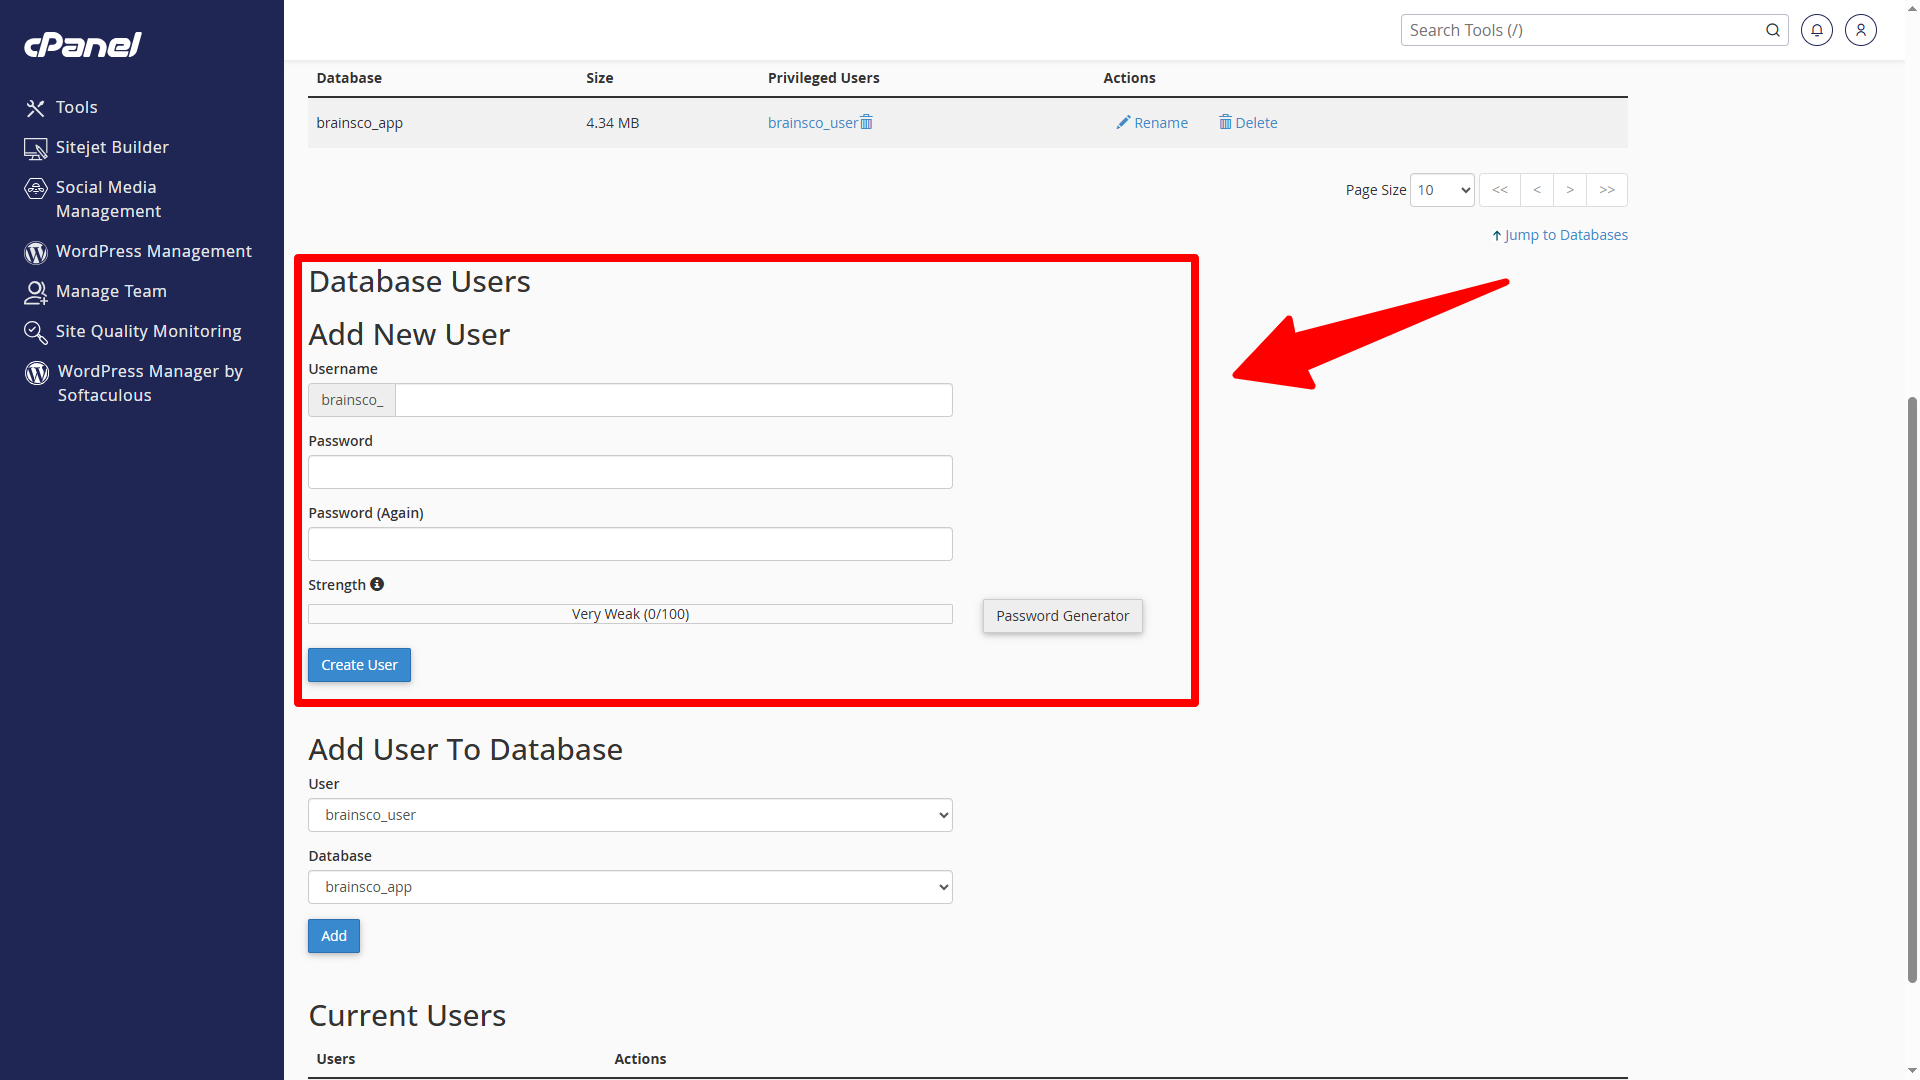Follow the Jump to Databases link
The width and height of the screenshot is (1920, 1080).
tap(1560, 235)
